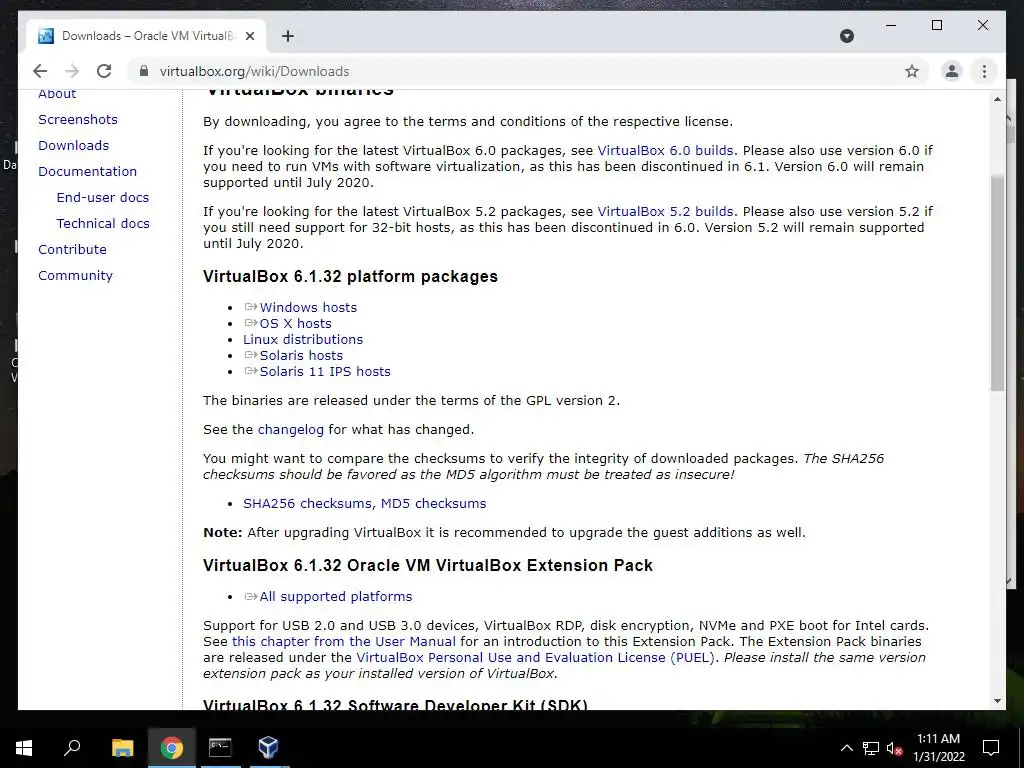This screenshot has width=1024, height=768.
Task: Open the network status tray icon
Action: click(x=871, y=748)
